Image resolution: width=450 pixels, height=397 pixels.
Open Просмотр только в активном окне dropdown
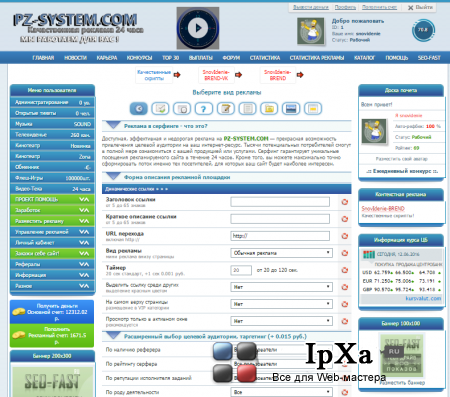tap(281, 321)
